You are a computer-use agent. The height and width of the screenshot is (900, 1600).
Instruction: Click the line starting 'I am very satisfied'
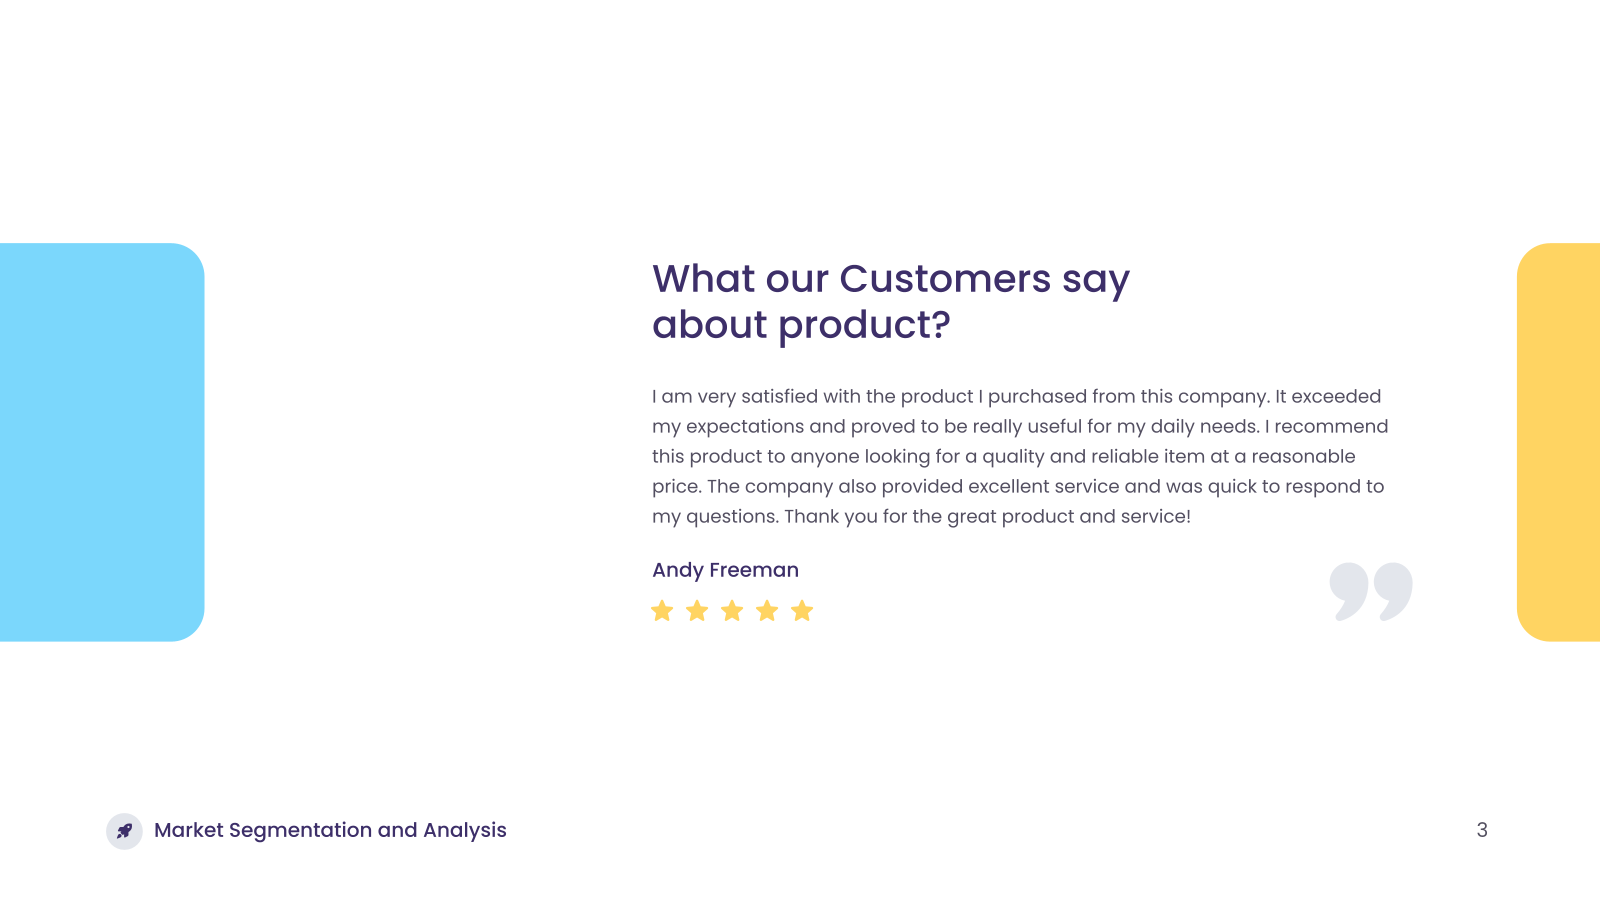[1016, 397]
